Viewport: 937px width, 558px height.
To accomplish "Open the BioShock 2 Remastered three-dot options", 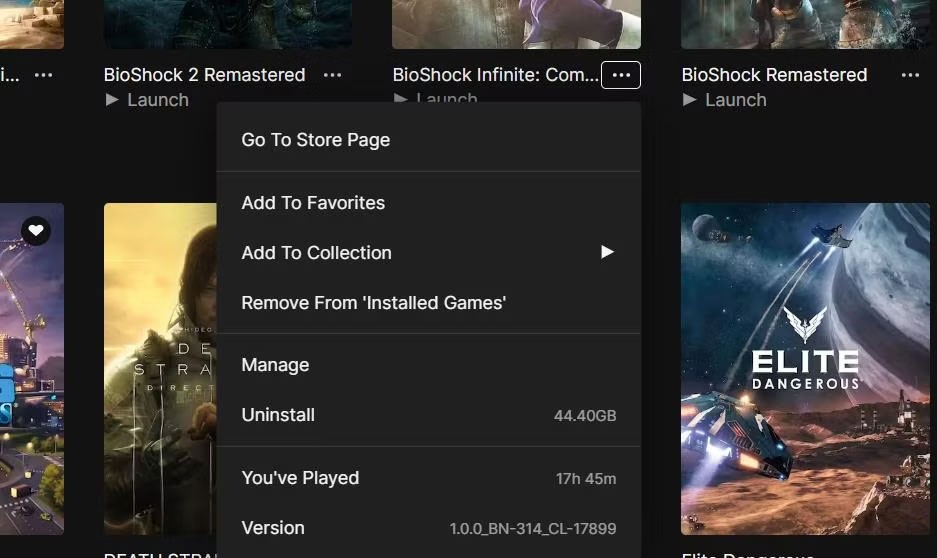I will coord(332,75).
